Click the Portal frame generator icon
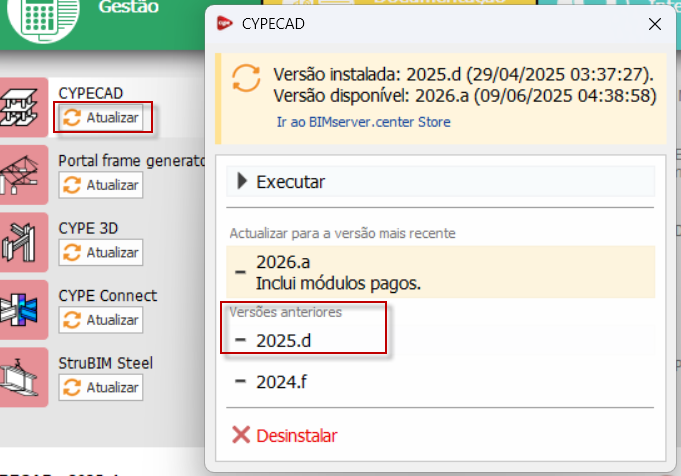681x476 pixels. (x=23, y=175)
